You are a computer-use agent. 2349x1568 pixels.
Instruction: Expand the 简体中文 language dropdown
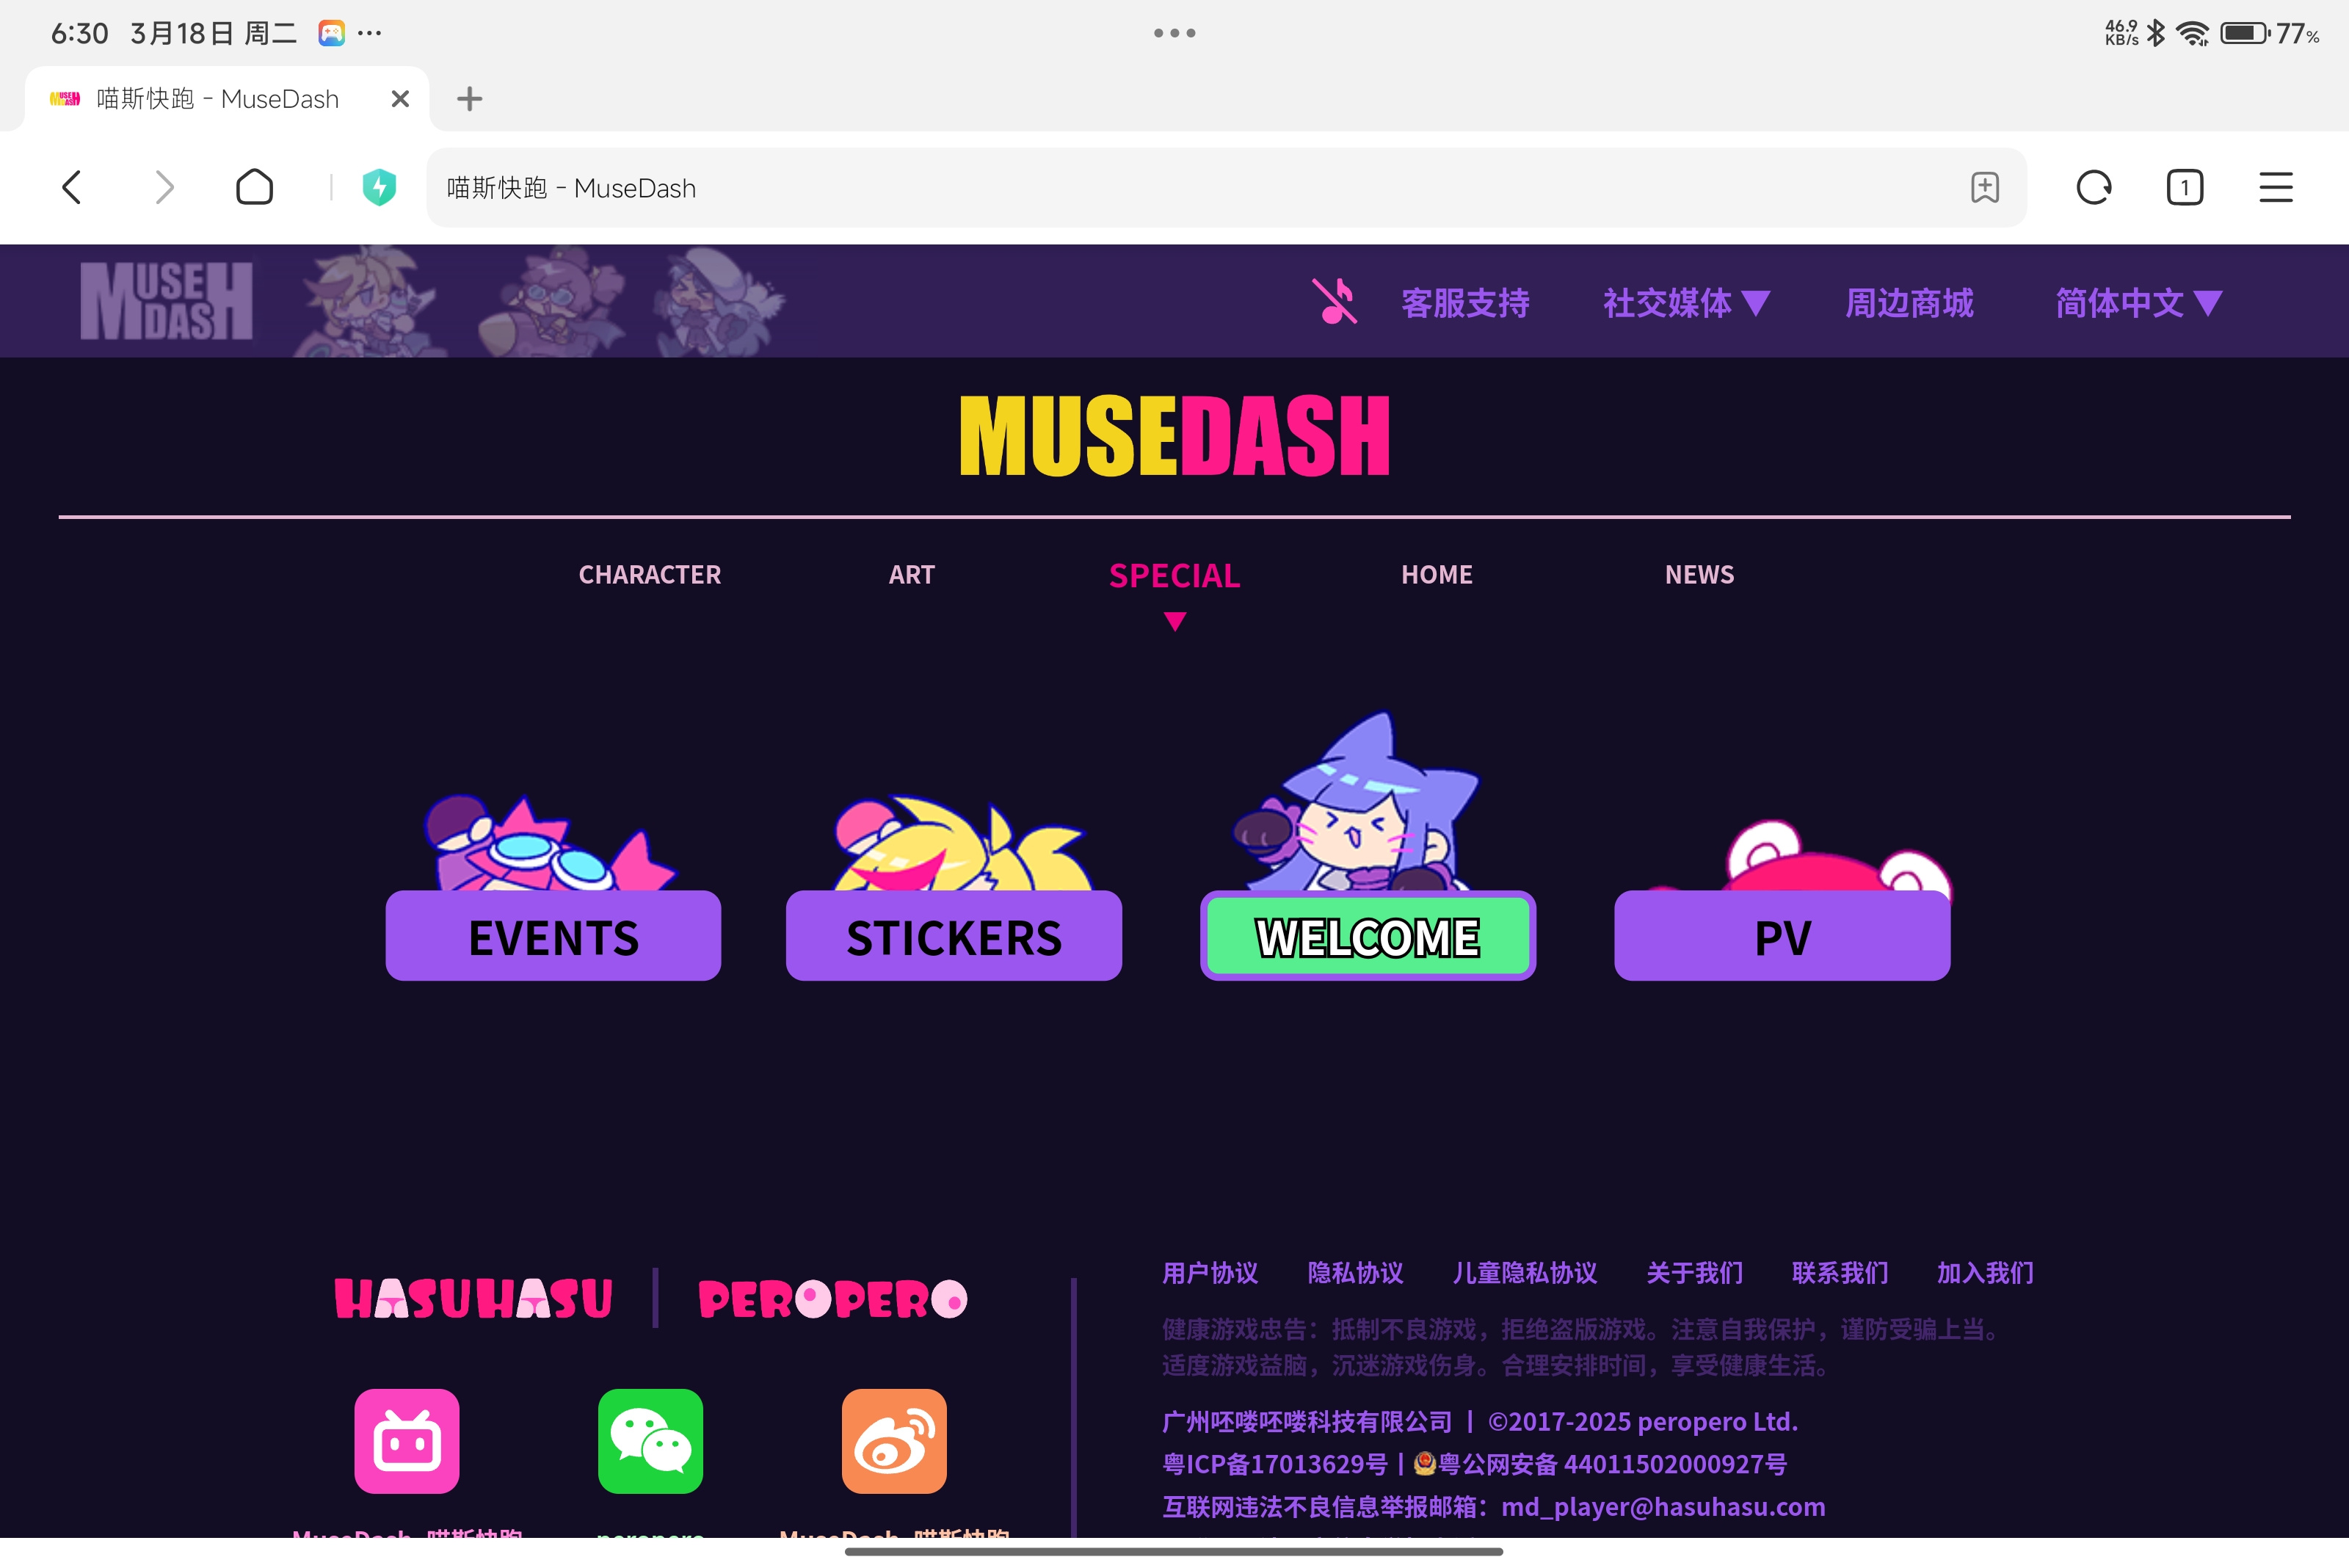pyautogui.click(x=2138, y=302)
